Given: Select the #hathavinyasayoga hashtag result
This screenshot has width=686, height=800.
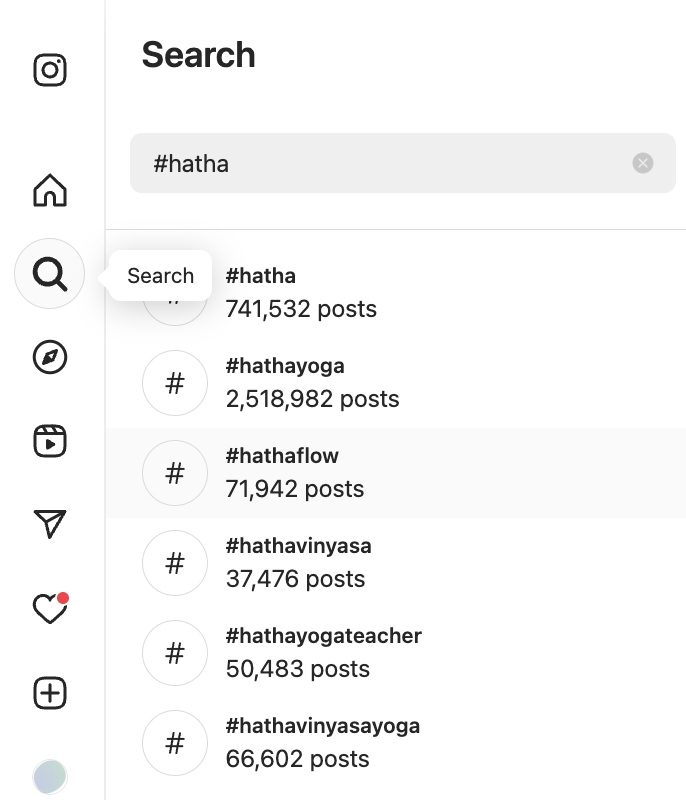Looking at the screenshot, I should (x=396, y=743).
